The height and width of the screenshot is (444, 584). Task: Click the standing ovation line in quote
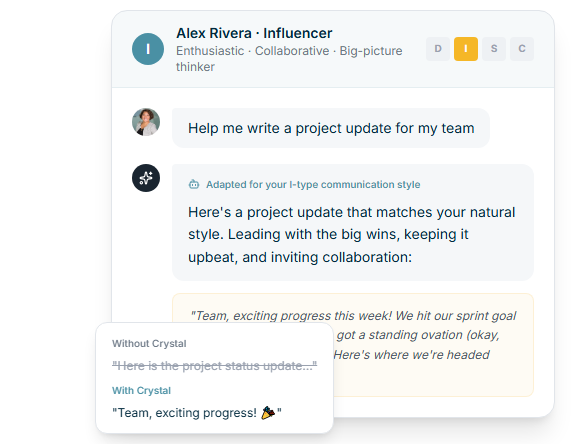(x=418, y=335)
